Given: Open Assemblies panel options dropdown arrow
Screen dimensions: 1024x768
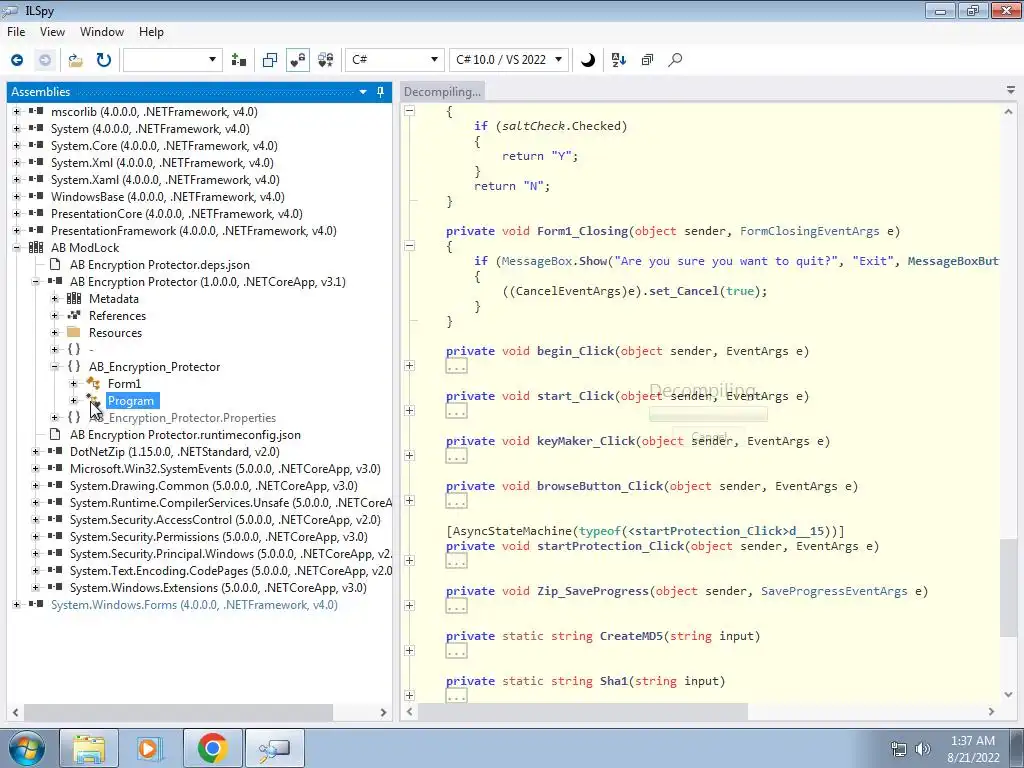Looking at the screenshot, I should click(363, 92).
